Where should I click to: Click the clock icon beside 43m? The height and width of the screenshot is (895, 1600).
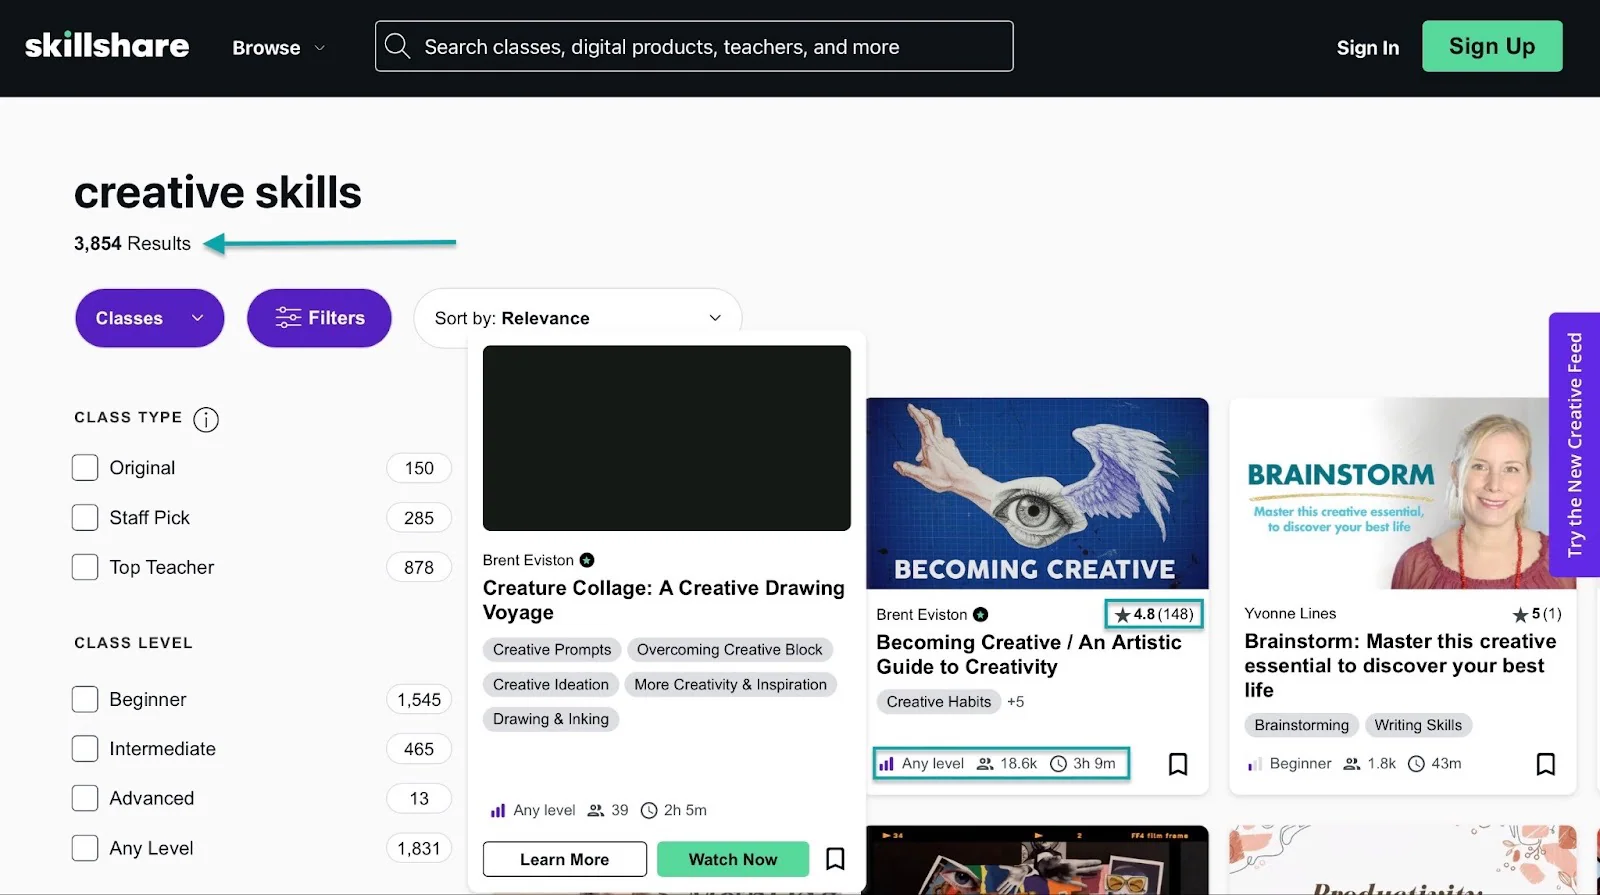1416,764
